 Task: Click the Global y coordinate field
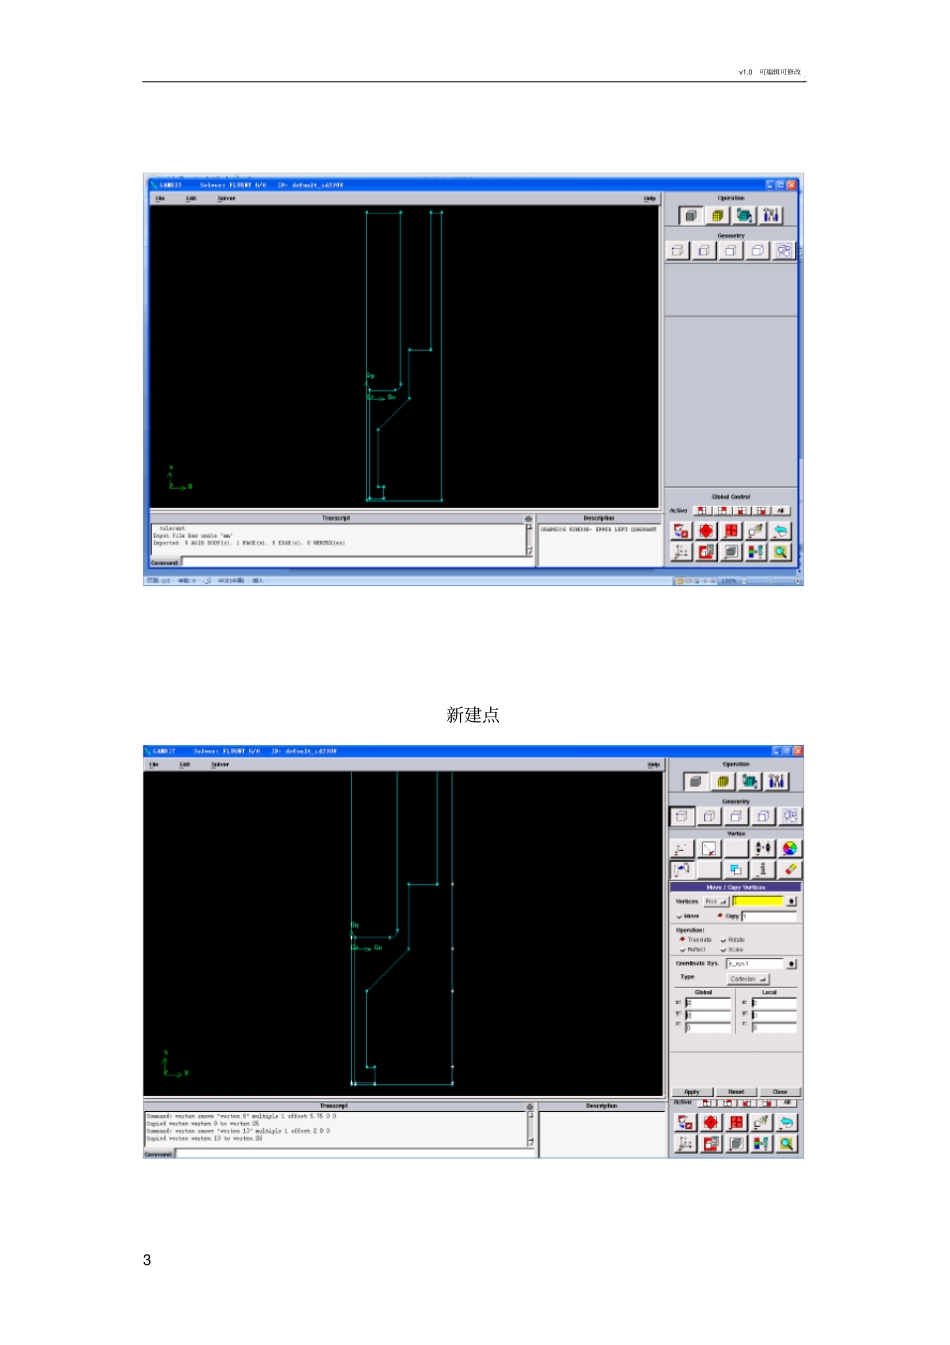pos(708,1014)
